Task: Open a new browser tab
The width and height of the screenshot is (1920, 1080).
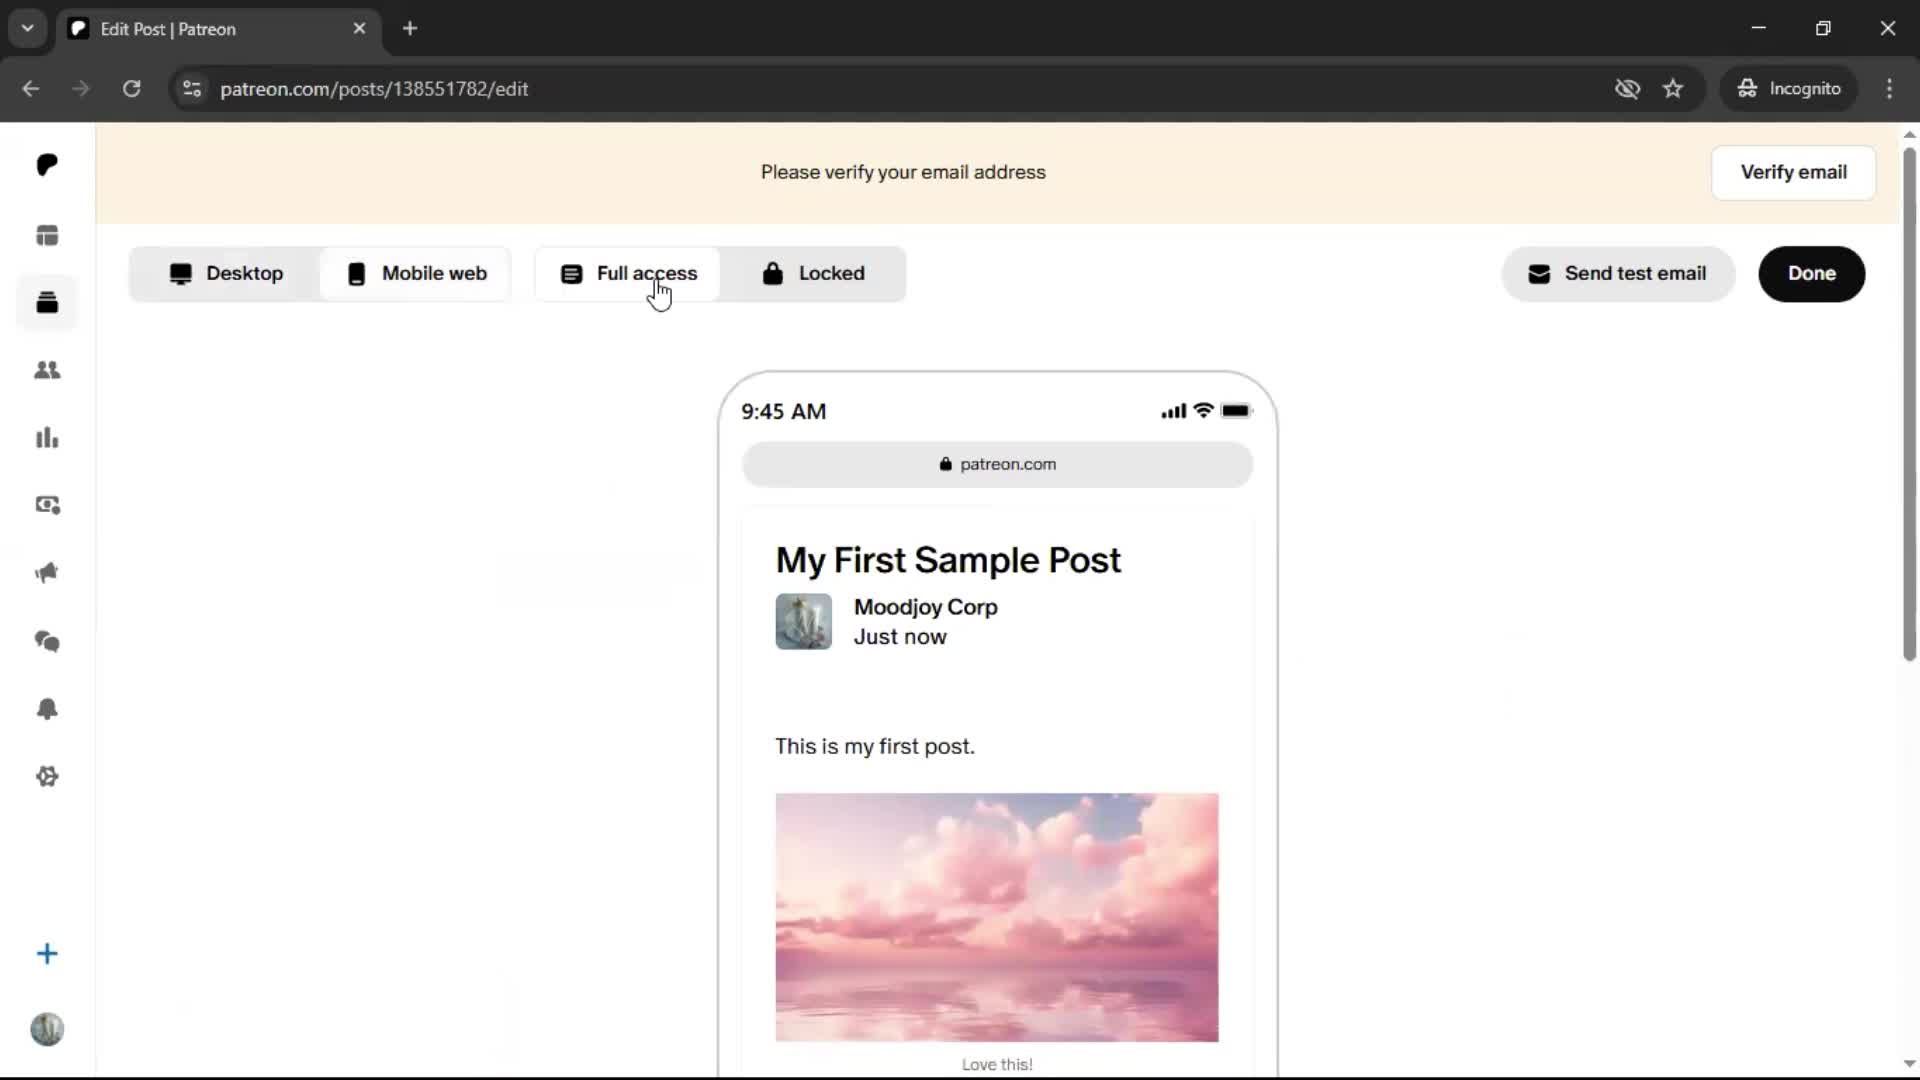Action: 410,29
